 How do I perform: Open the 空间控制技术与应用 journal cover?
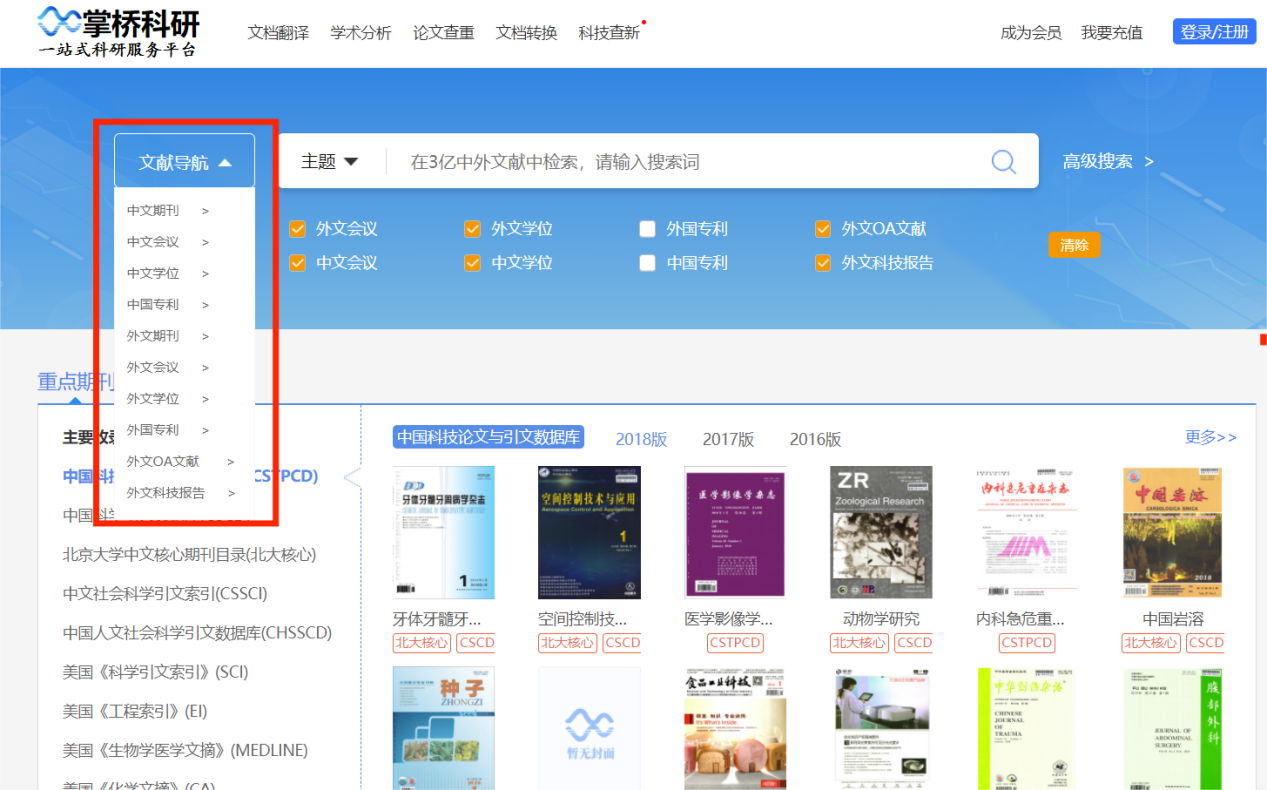(589, 533)
